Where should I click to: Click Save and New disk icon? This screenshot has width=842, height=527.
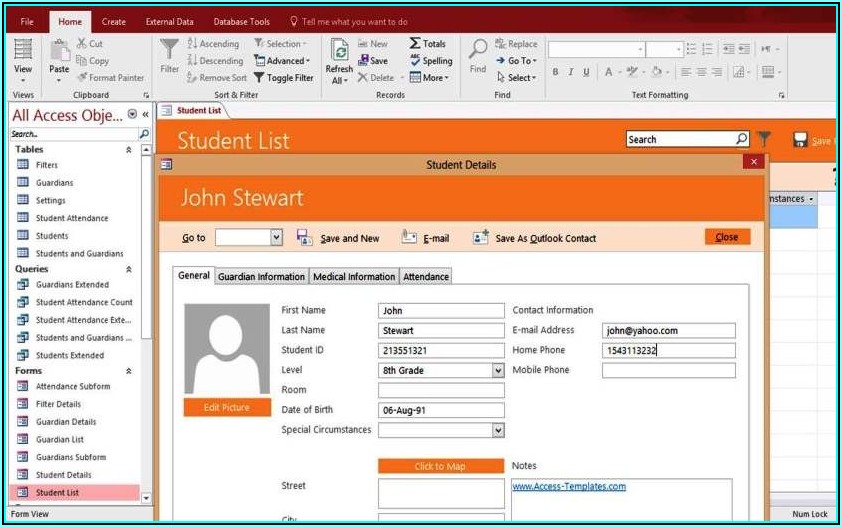(x=304, y=238)
